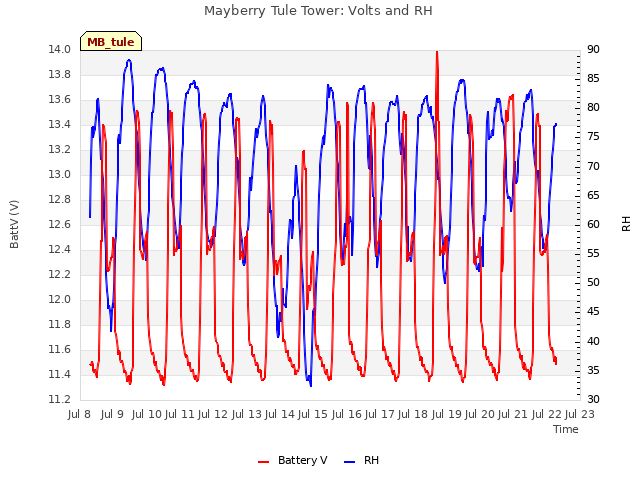Click the 13.2 left axis tick
The height and width of the screenshot is (480, 640).
(x=59, y=149)
